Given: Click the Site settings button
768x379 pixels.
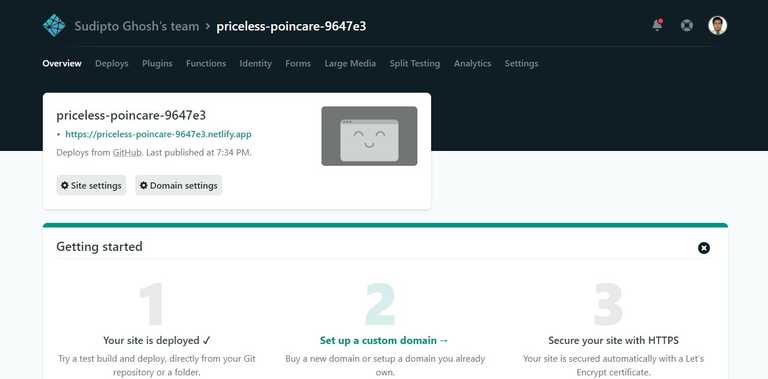Looking at the screenshot, I should pyautogui.click(x=91, y=186).
